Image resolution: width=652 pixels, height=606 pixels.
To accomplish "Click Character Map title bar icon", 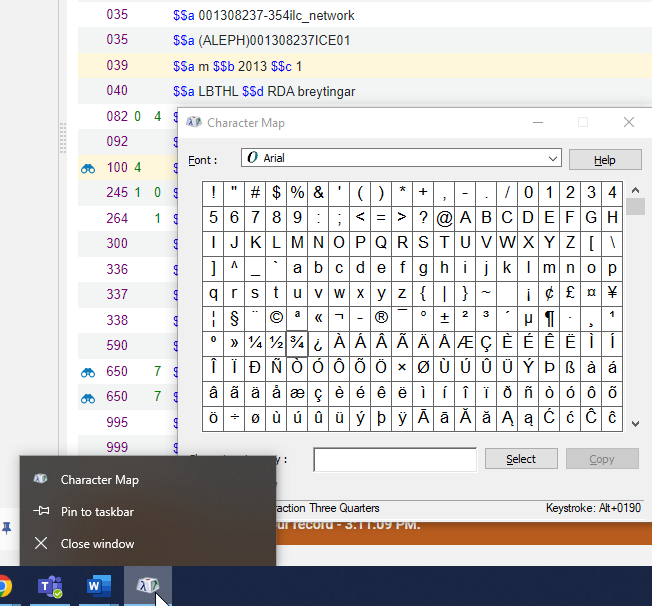I will coord(194,122).
